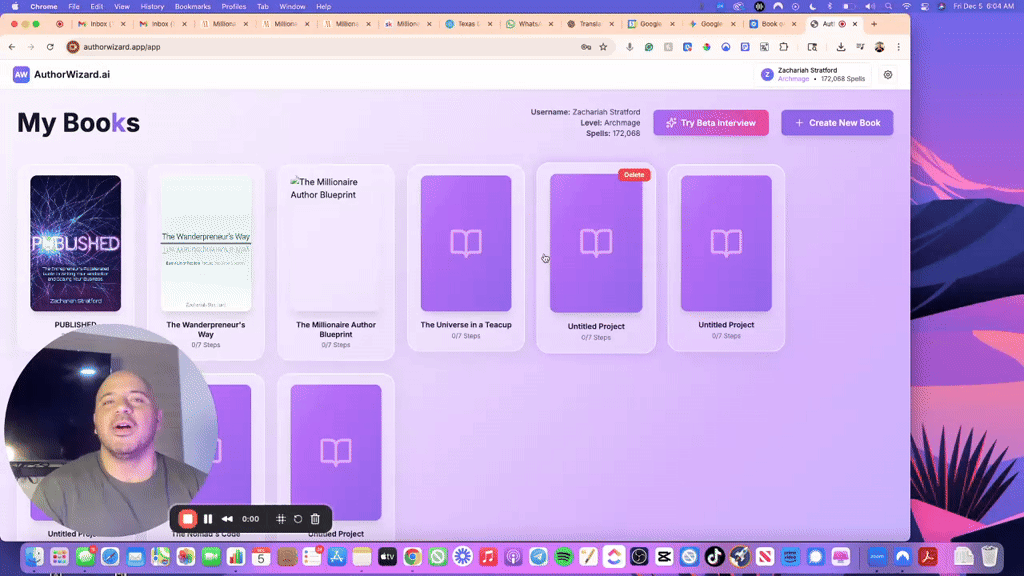Launch Apple TV from the dock
Screen dimensions: 1024x576
[x=387, y=556]
